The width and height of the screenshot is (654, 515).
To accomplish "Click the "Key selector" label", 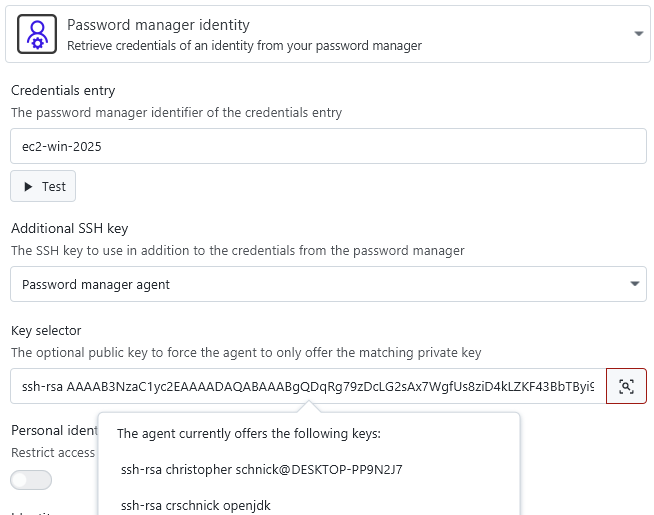I will (x=46, y=330).
